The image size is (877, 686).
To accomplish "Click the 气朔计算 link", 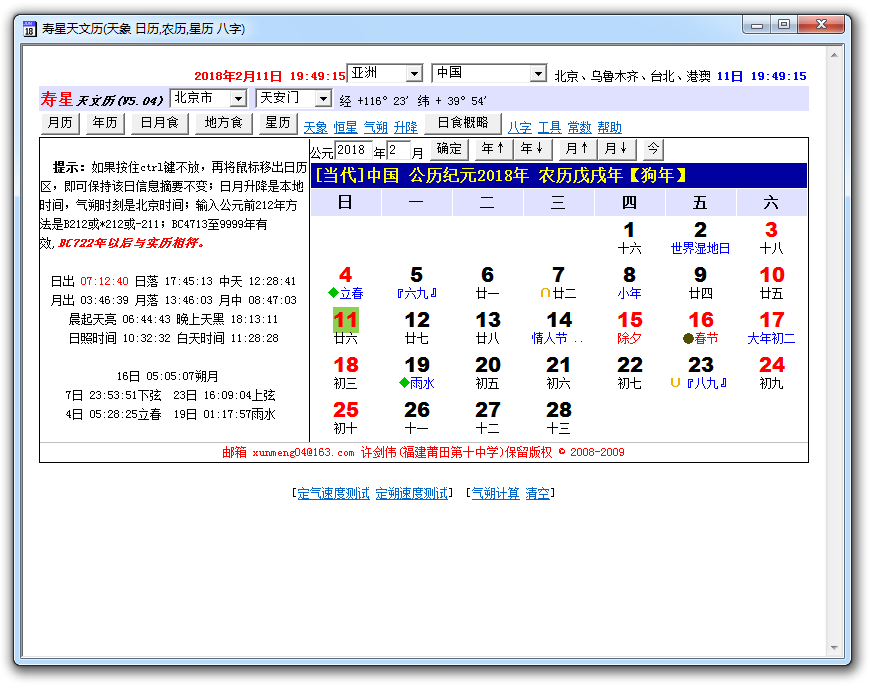I will [495, 493].
